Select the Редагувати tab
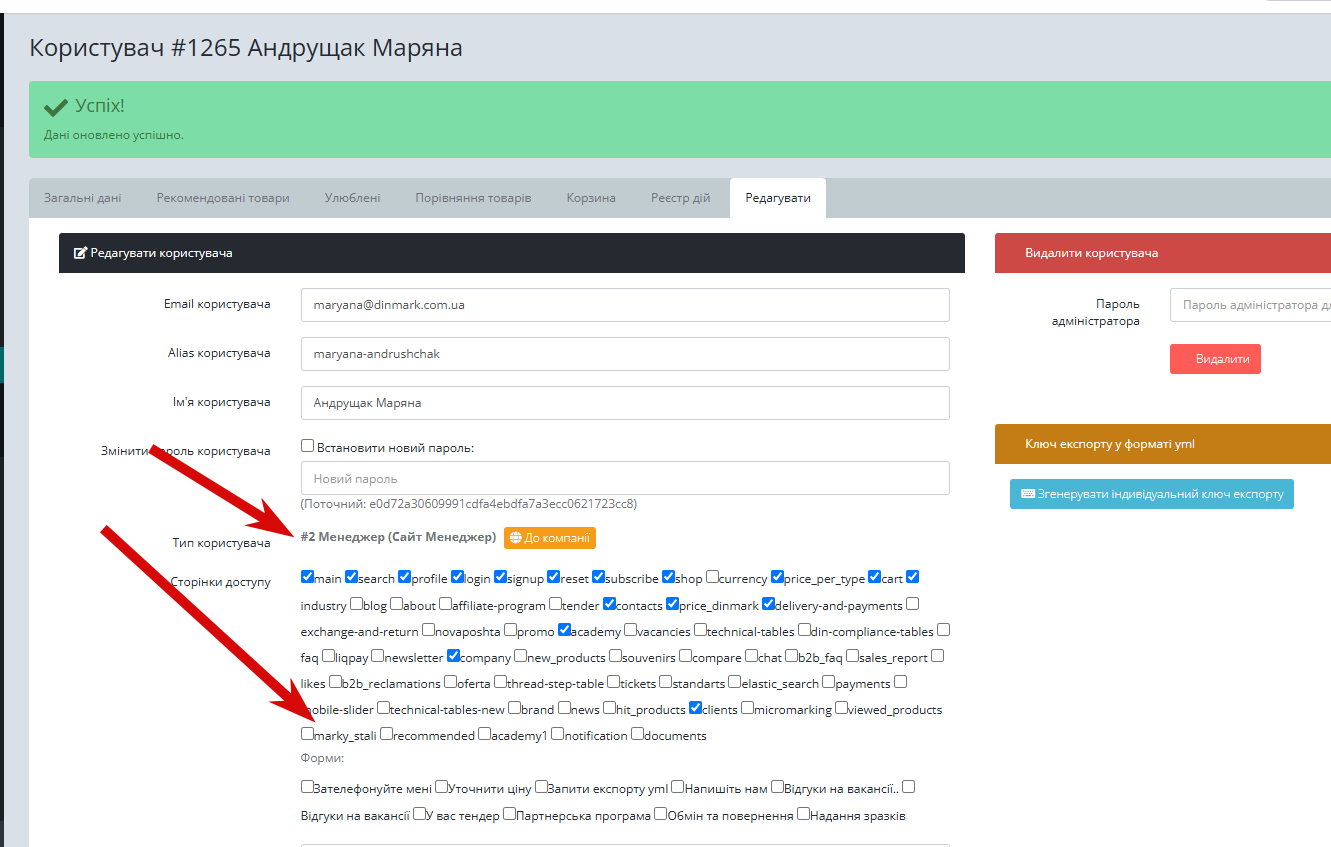 778,198
